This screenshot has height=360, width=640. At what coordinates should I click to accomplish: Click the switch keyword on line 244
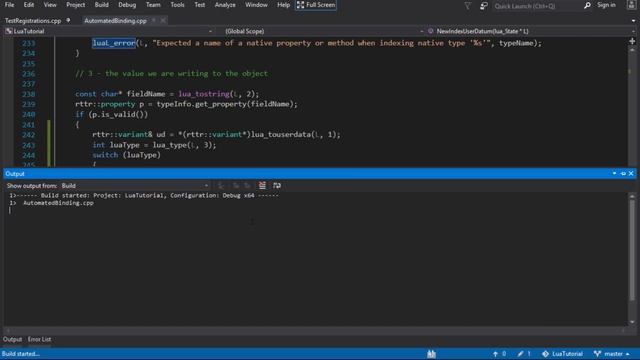pos(105,155)
